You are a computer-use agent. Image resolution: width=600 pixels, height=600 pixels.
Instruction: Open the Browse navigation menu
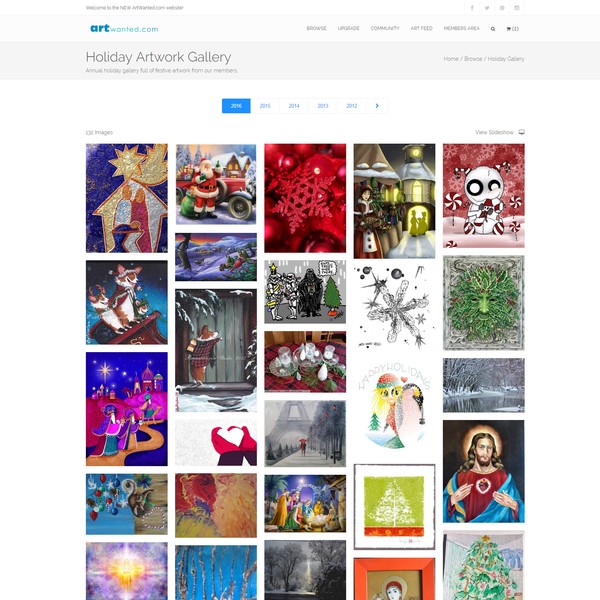[x=316, y=28]
